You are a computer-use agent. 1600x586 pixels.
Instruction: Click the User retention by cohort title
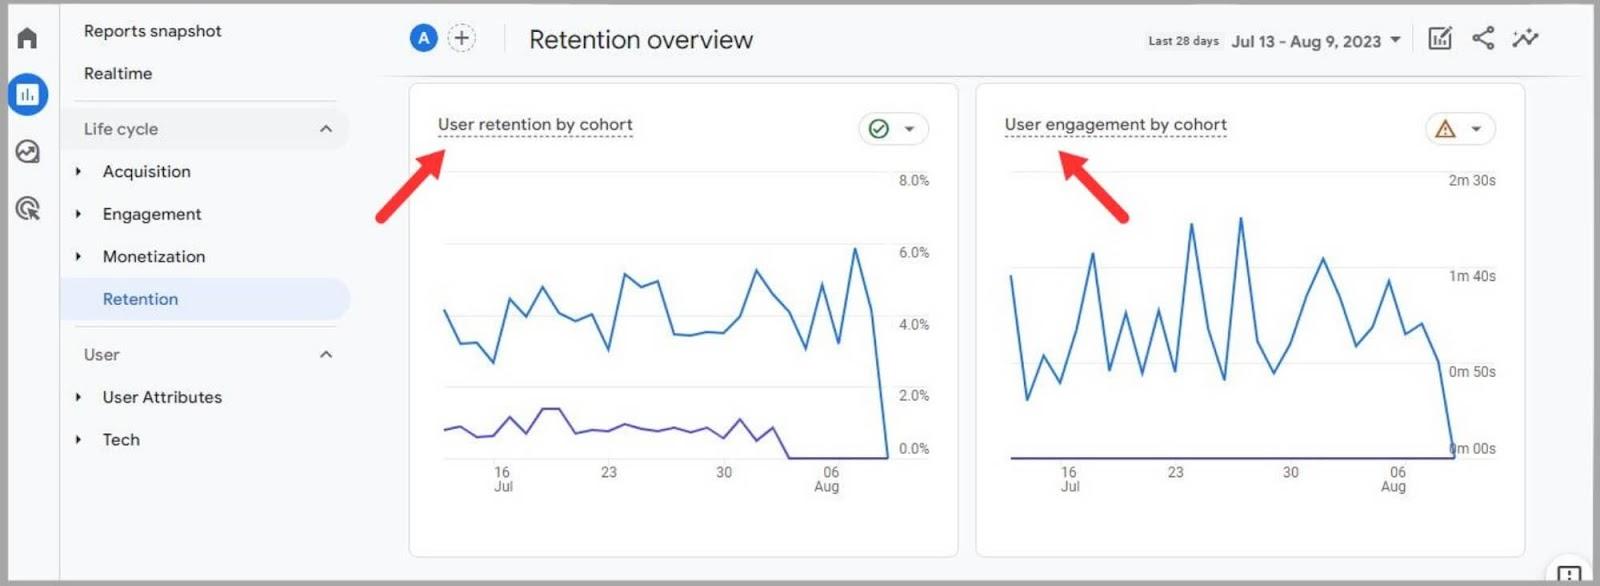point(535,125)
